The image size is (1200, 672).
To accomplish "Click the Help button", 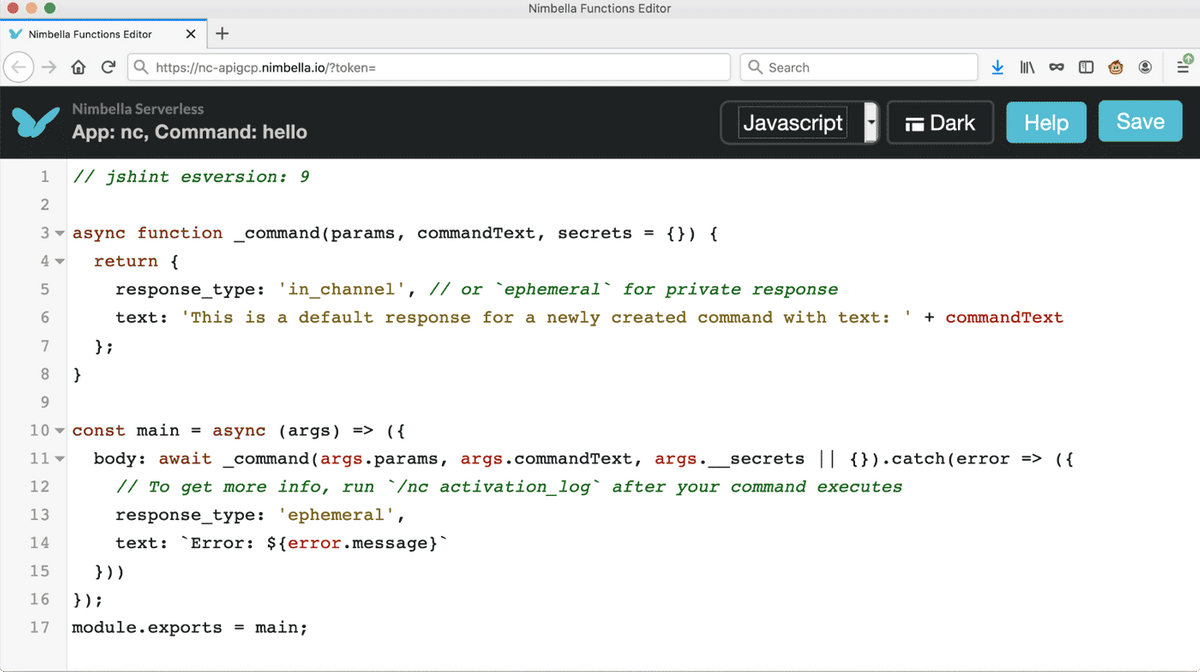I will tap(1046, 123).
